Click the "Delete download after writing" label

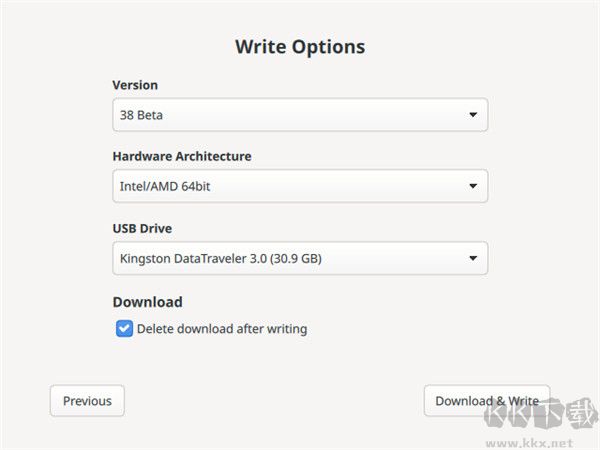[x=222, y=328]
